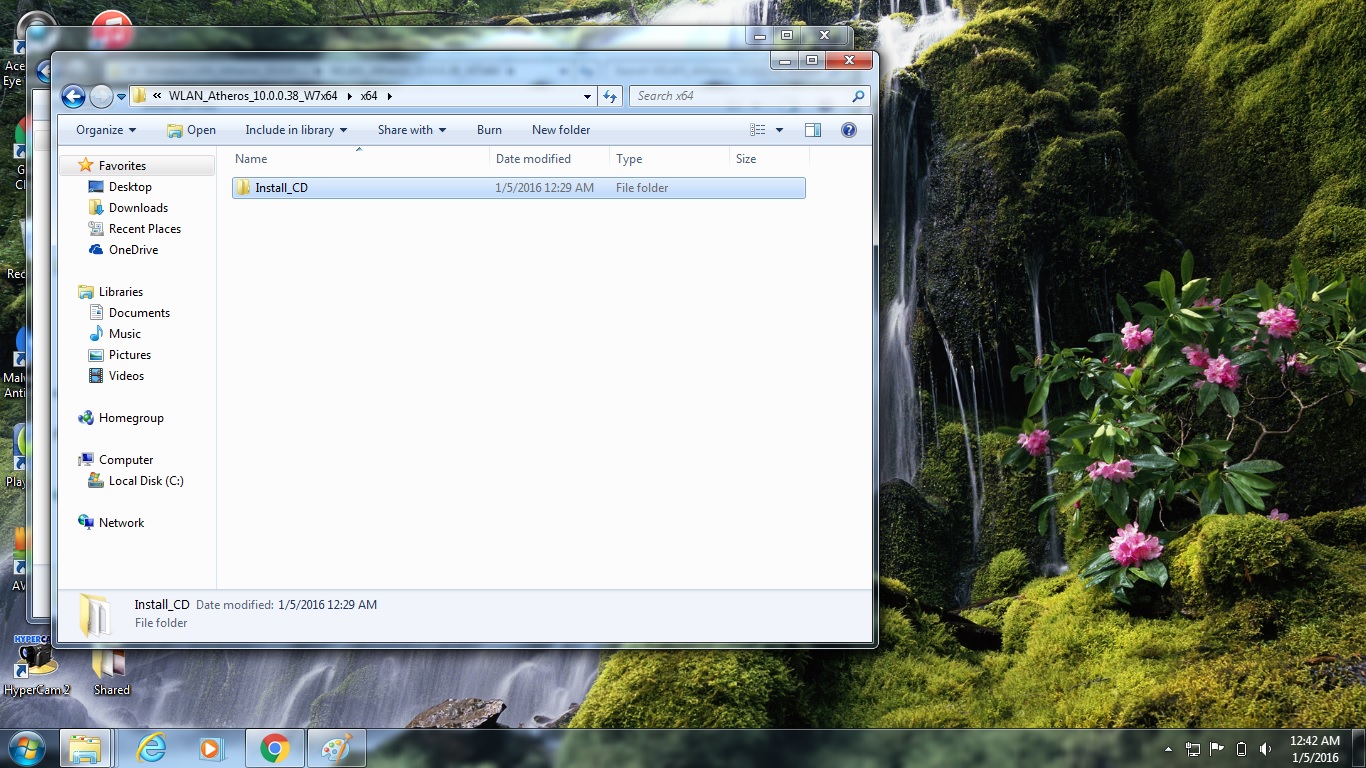Image resolution: width=1366 pixels, height=768 pixels.
Task: Select the x64 breadcrumb segment
Action: click(369, 96)
